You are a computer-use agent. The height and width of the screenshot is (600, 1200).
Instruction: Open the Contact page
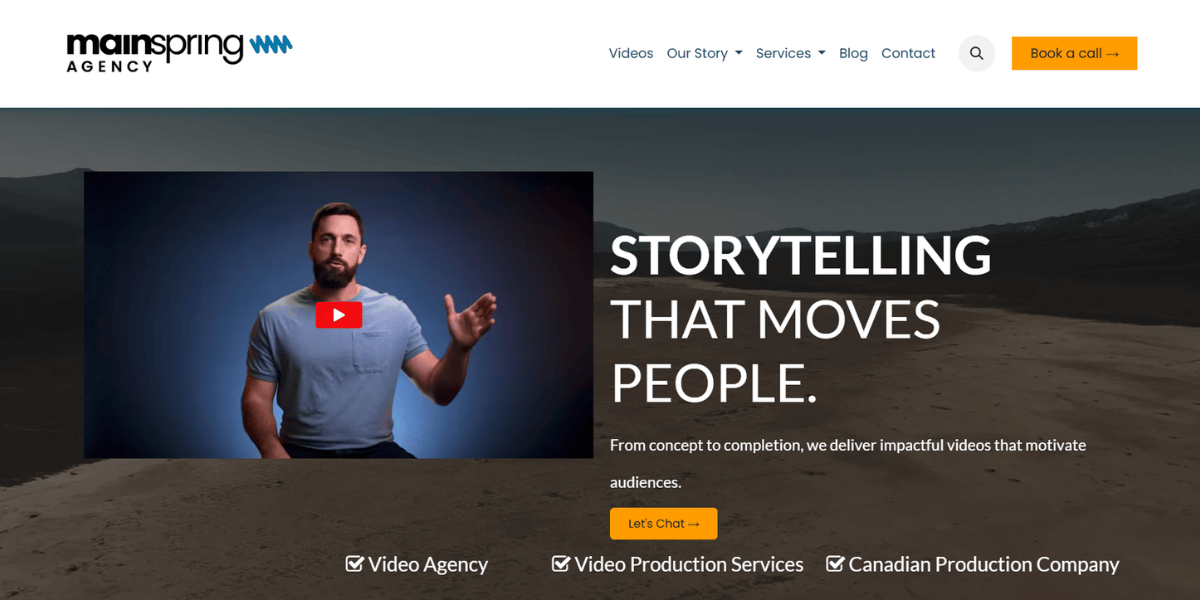908,53
